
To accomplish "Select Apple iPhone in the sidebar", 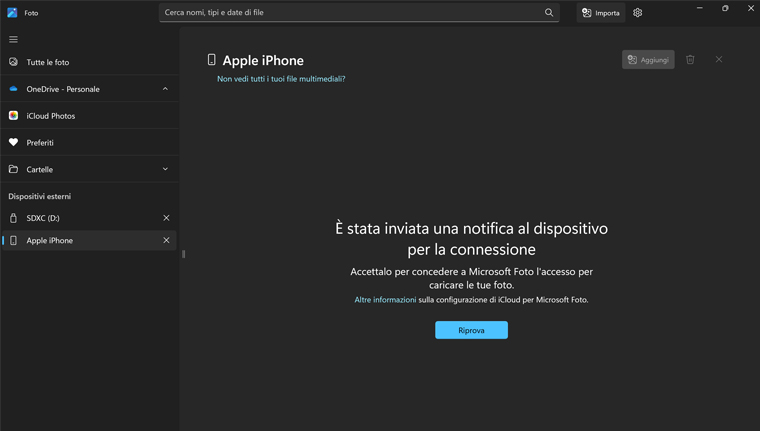I will [90, 240].
